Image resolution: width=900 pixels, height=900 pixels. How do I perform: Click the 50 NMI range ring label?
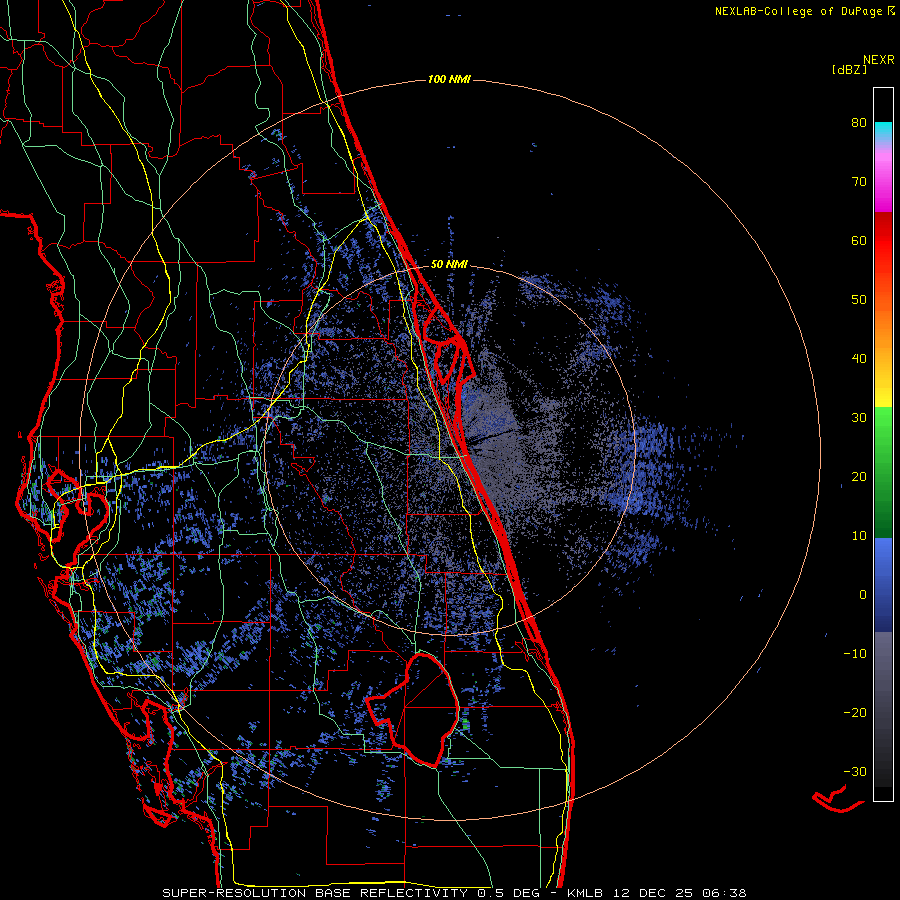tap(449, 264)
